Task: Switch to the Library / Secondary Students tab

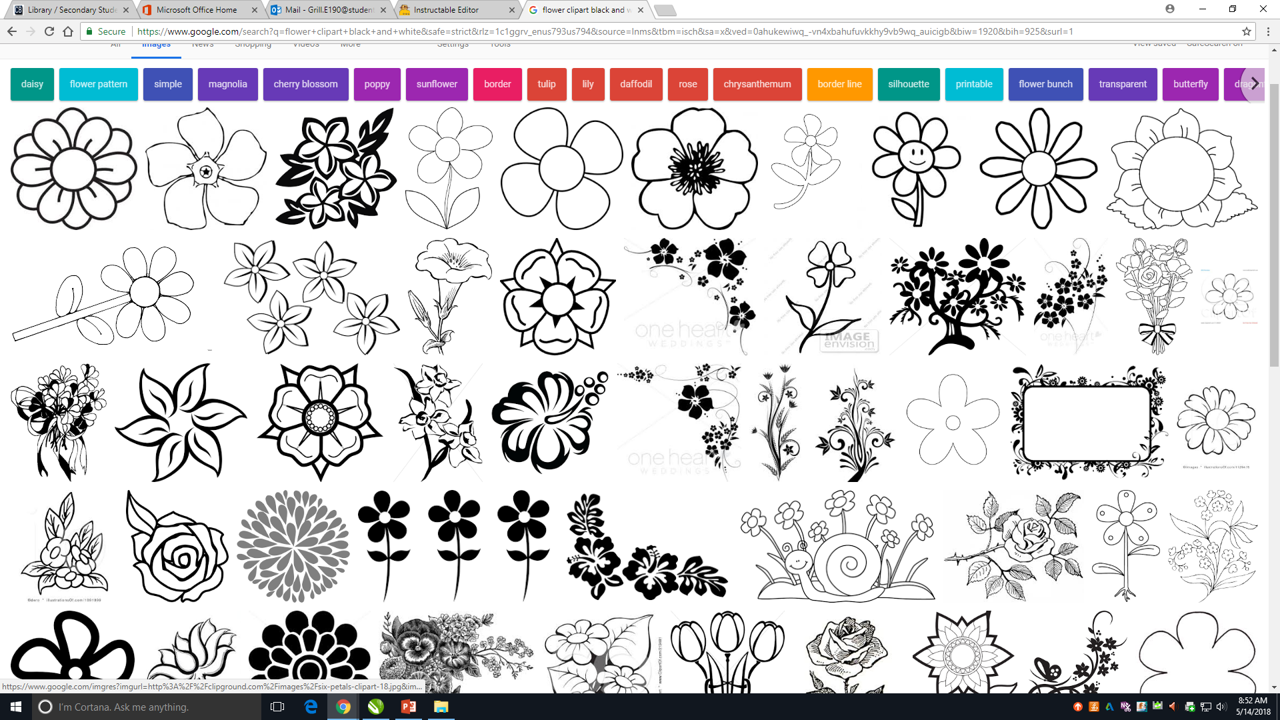Action: pyautogui.click(x=71, y=10)
